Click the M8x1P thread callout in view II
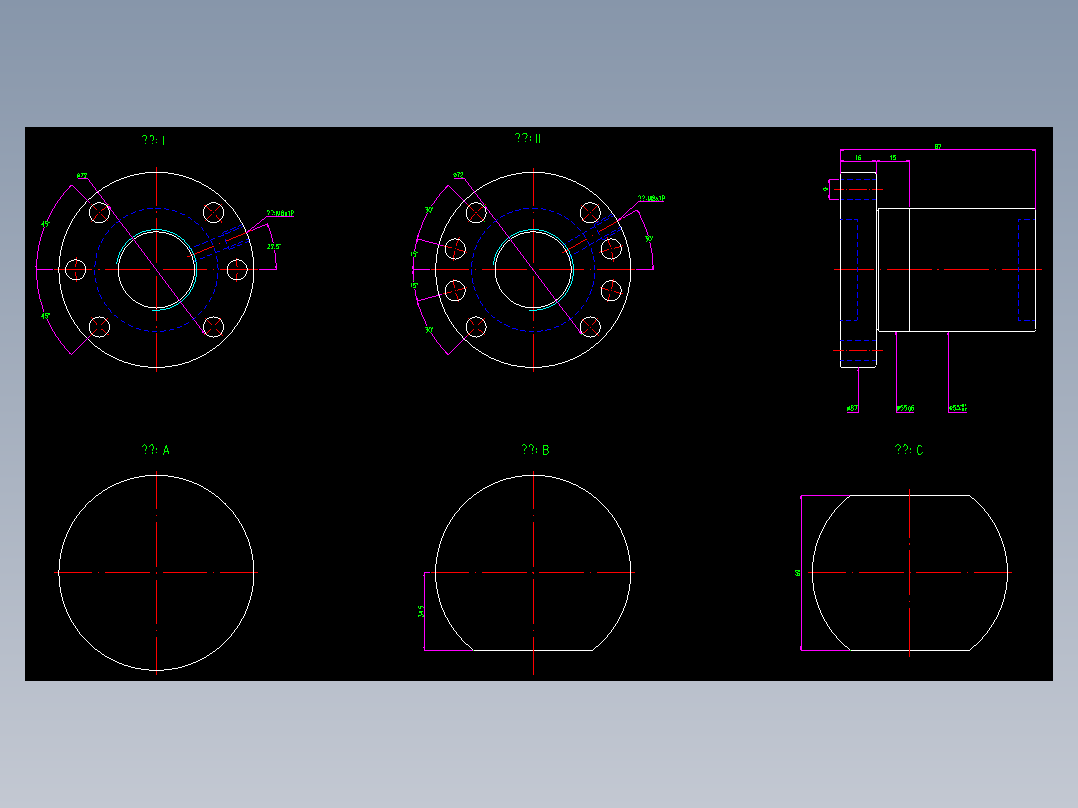 point(651,198)
